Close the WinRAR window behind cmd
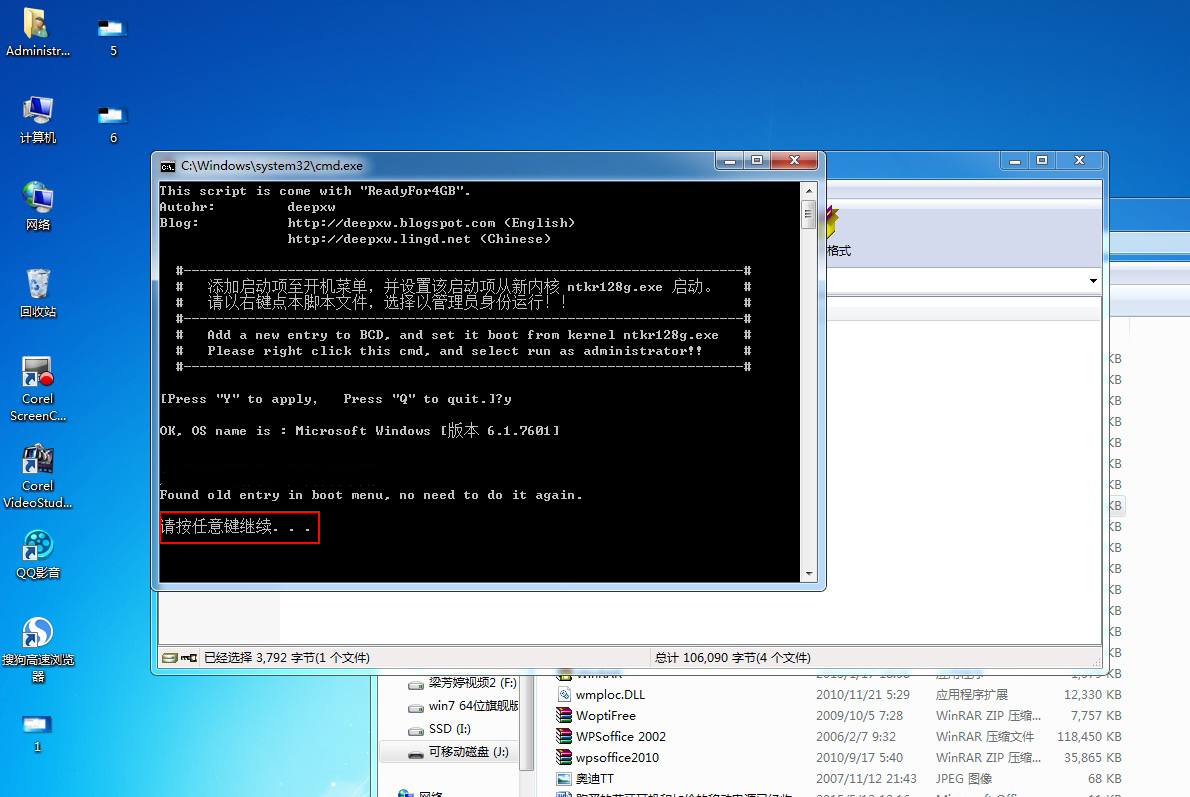This screenshot has height=797, width=1190. [x=1079, y=160]
